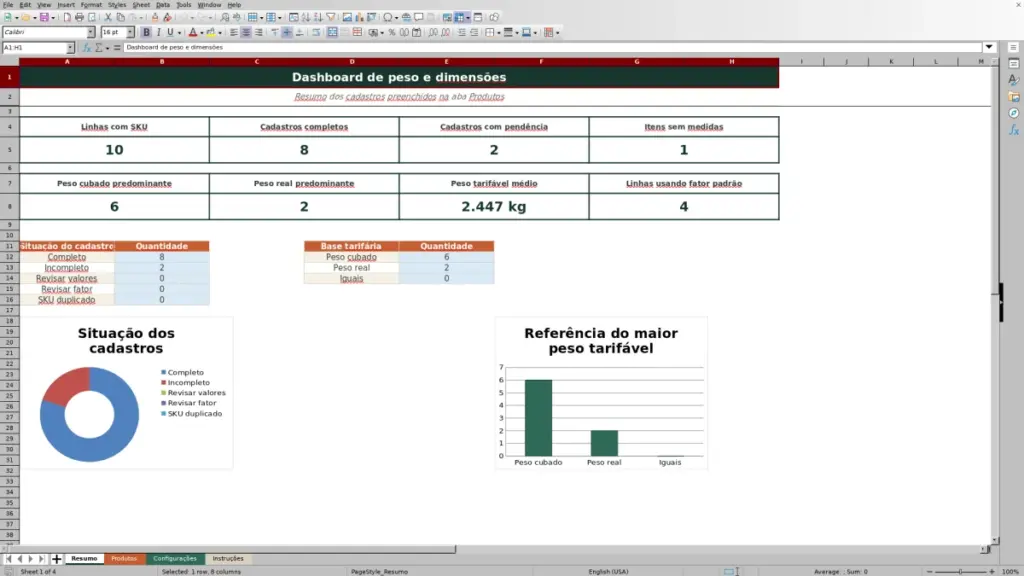Insert a chart using the chart icon

click(359, 18)
